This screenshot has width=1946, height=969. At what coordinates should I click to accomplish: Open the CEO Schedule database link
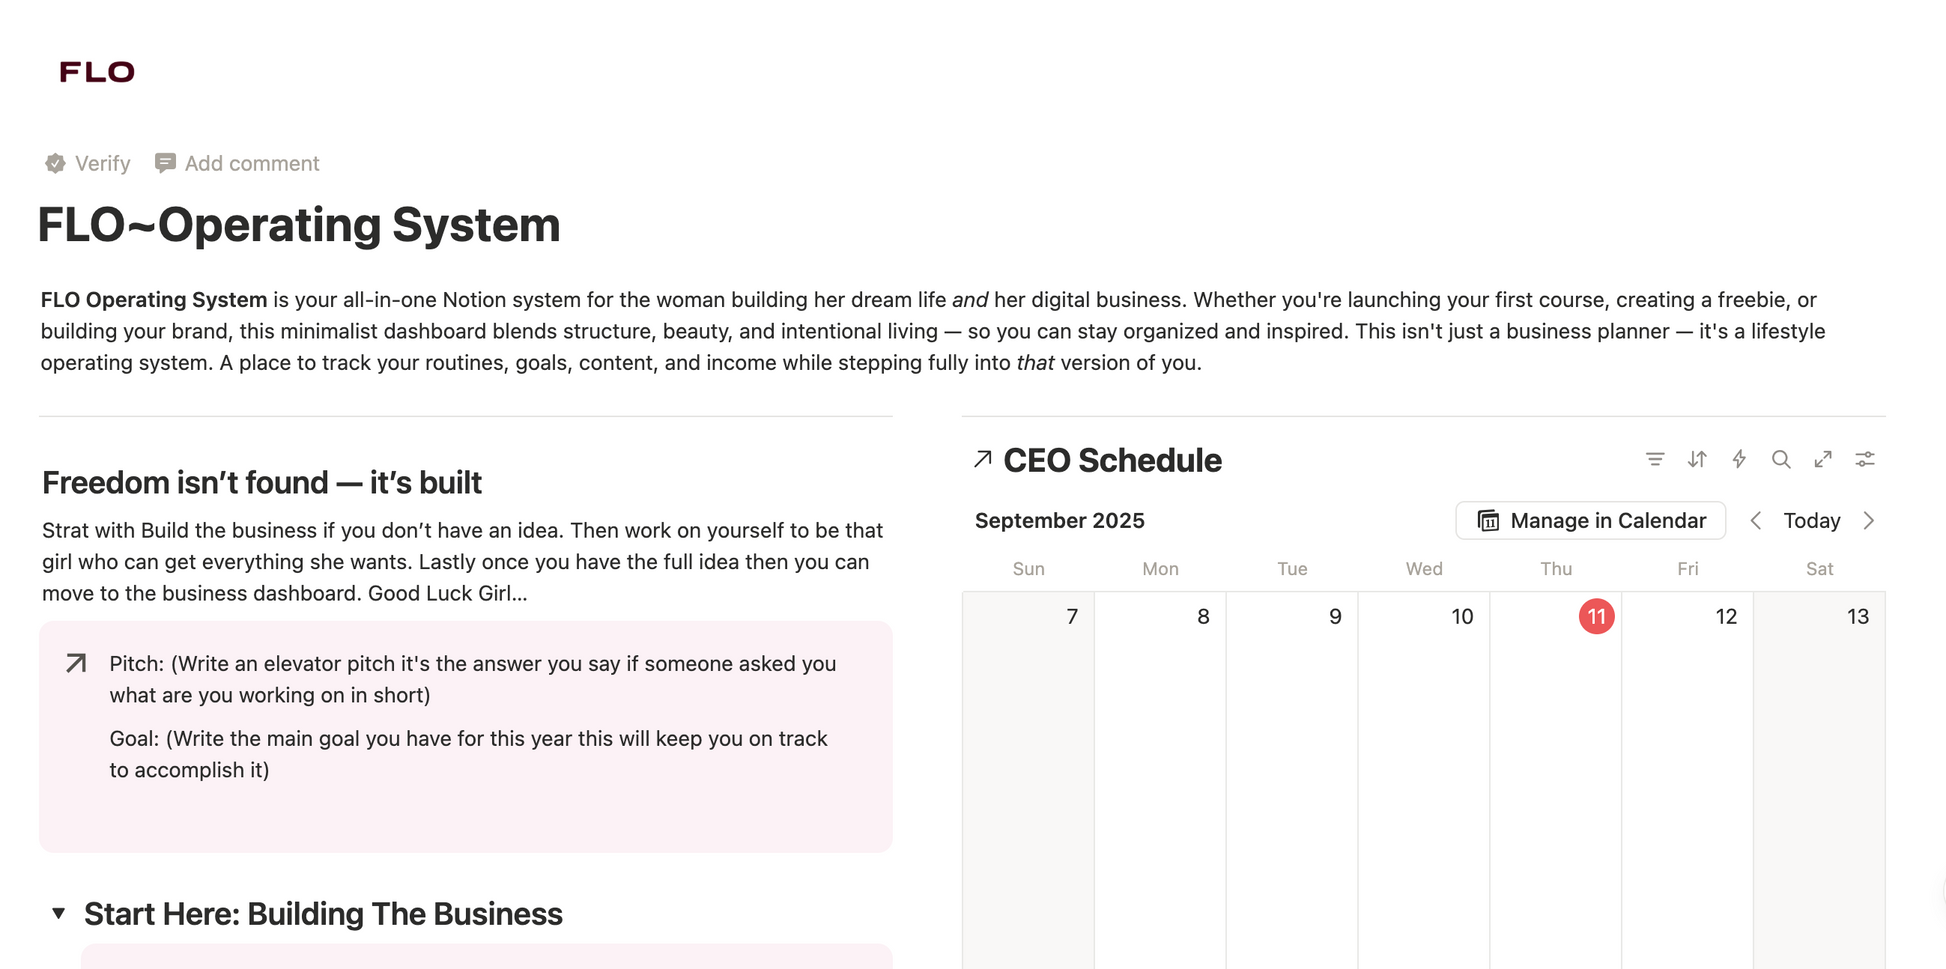(1111, 460)
